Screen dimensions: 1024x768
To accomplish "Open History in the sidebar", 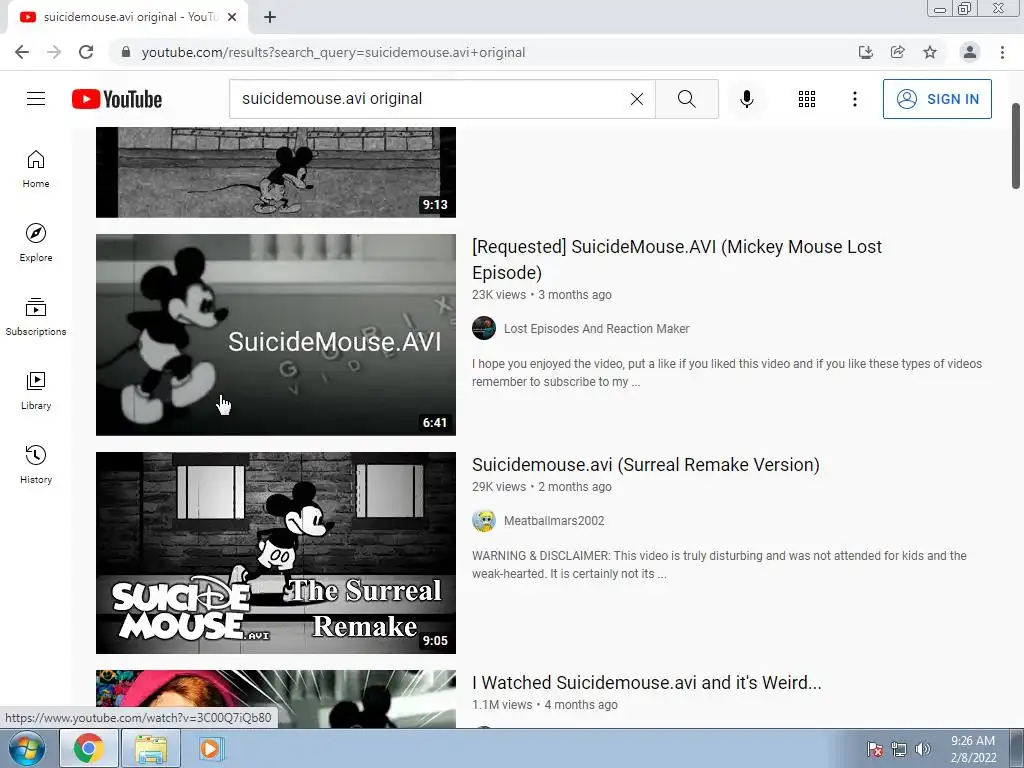I will click(36, 464).
